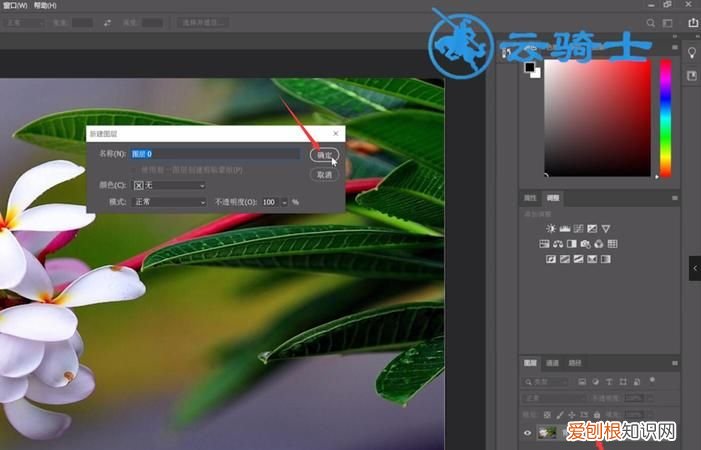Filter layers by pixel layers
The image size is (701, 450).
[x=582, y=382]
